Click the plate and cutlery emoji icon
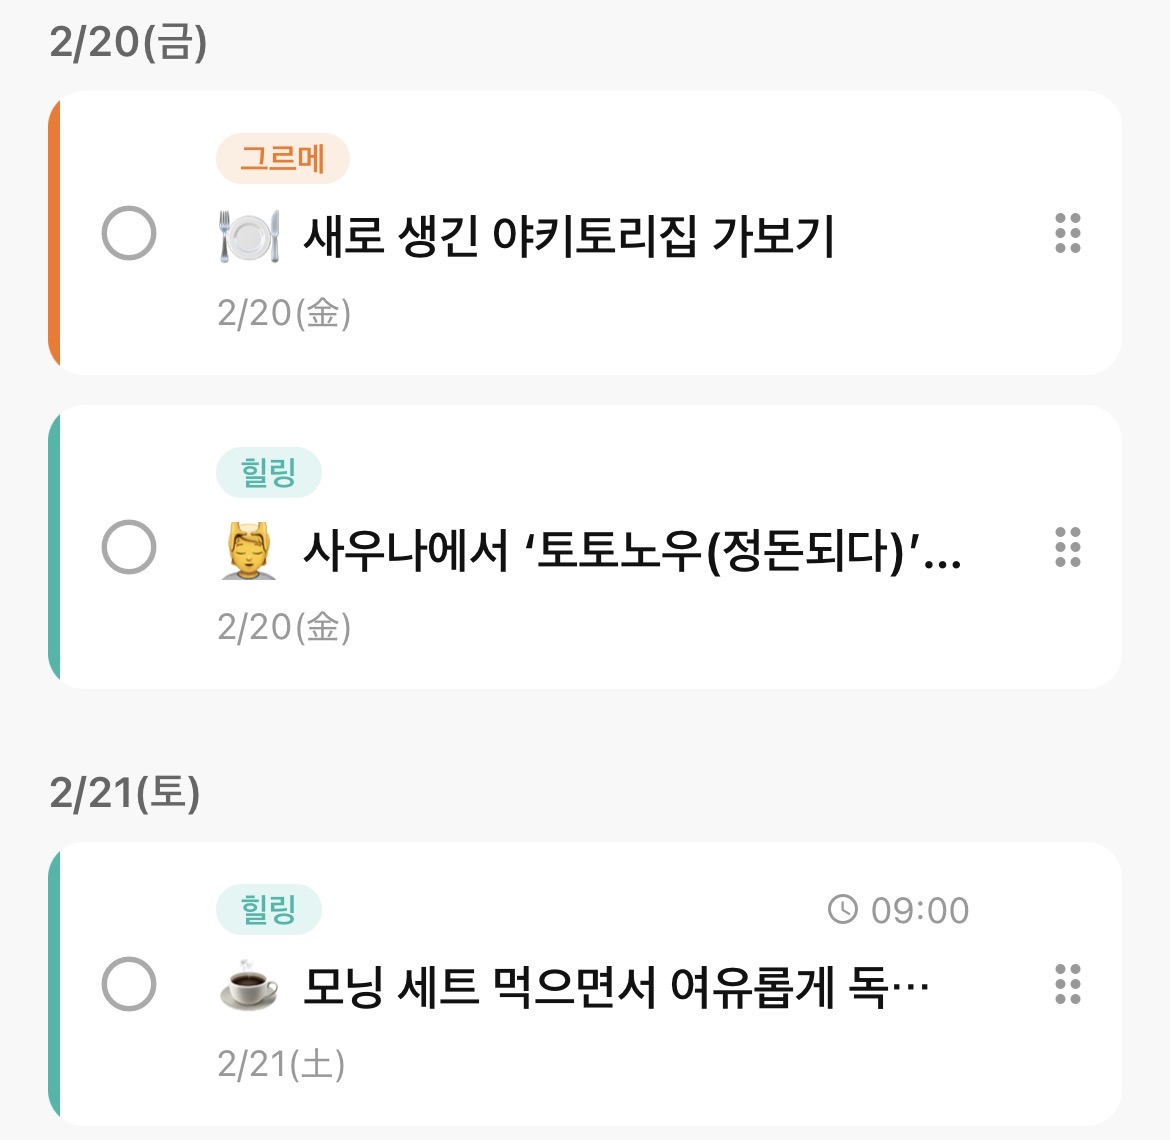 [x=248, y=237]
